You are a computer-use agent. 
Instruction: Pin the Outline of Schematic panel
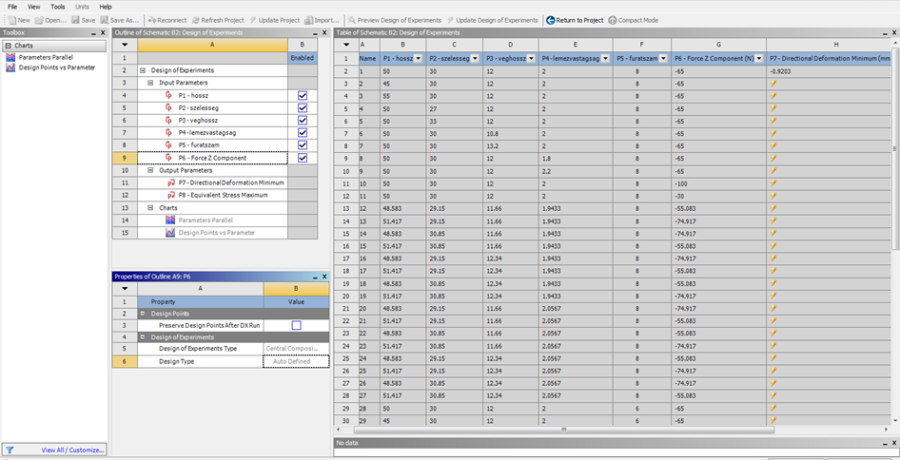(x=315, y=33)
